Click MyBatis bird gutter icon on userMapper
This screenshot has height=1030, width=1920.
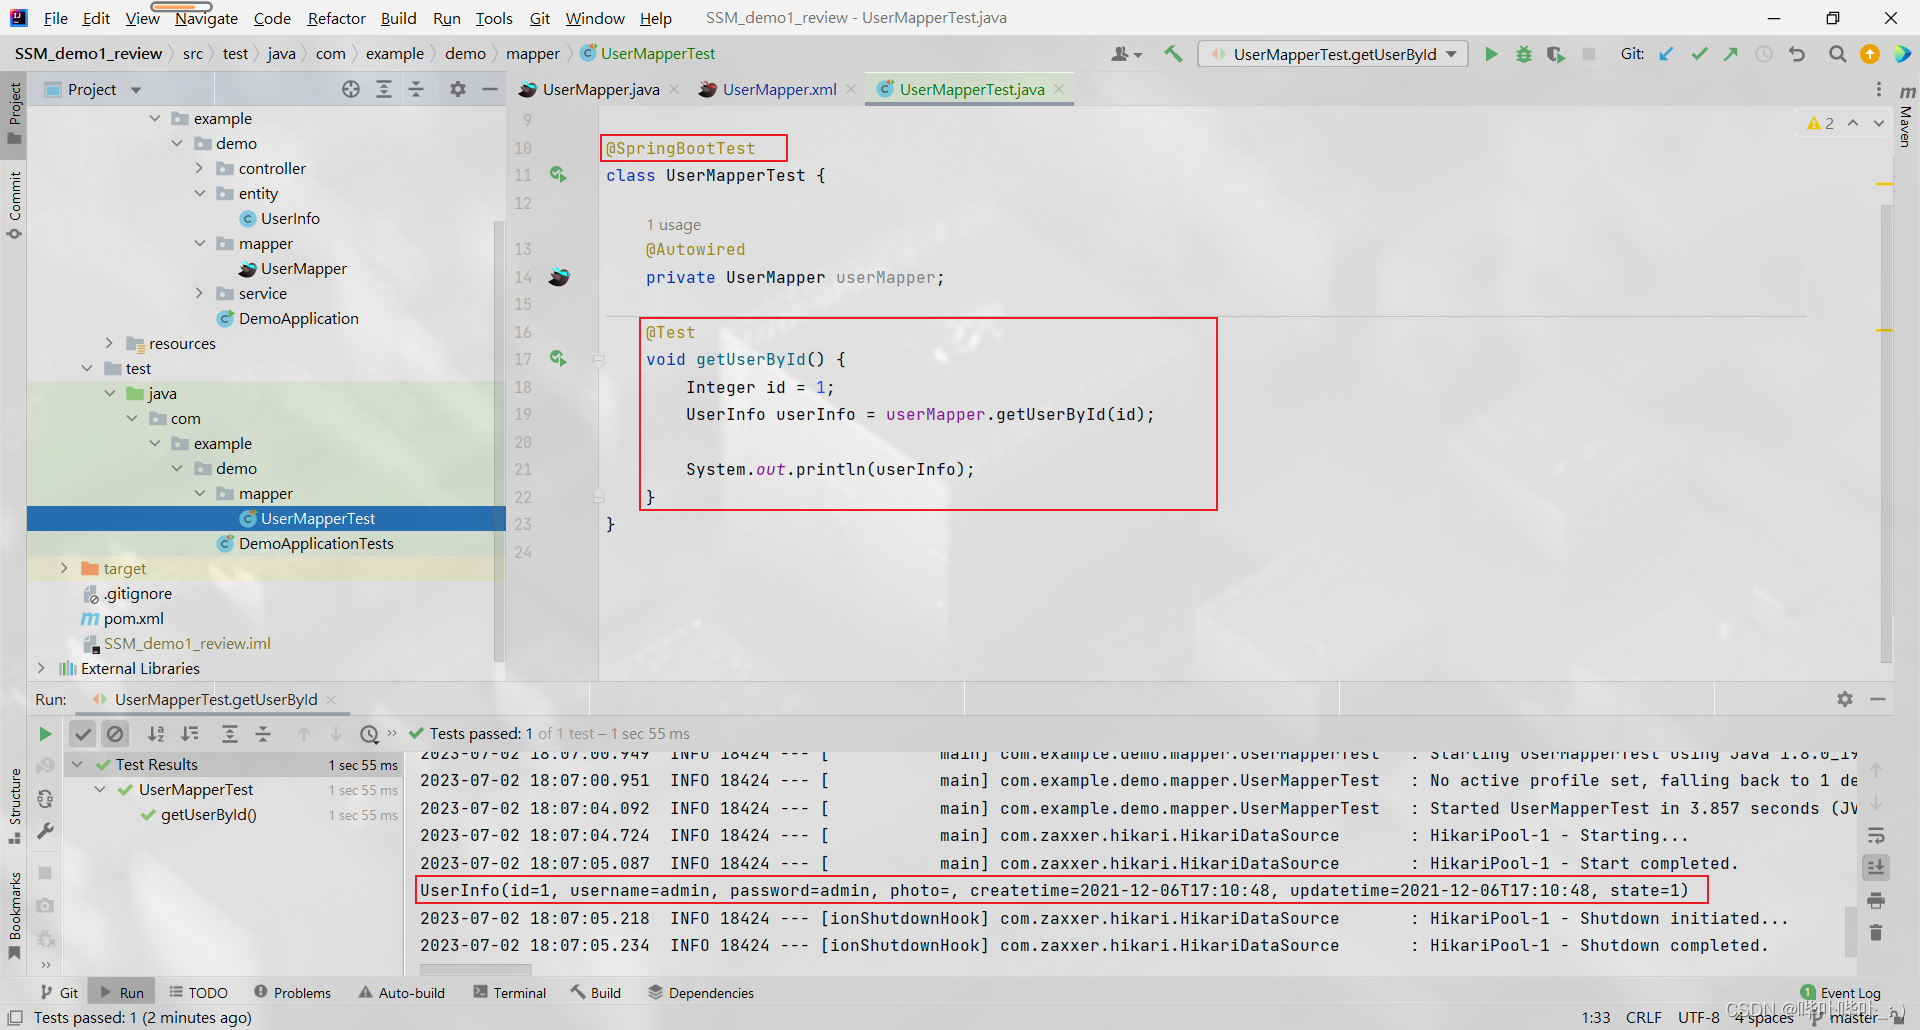[x=559, y=277]
